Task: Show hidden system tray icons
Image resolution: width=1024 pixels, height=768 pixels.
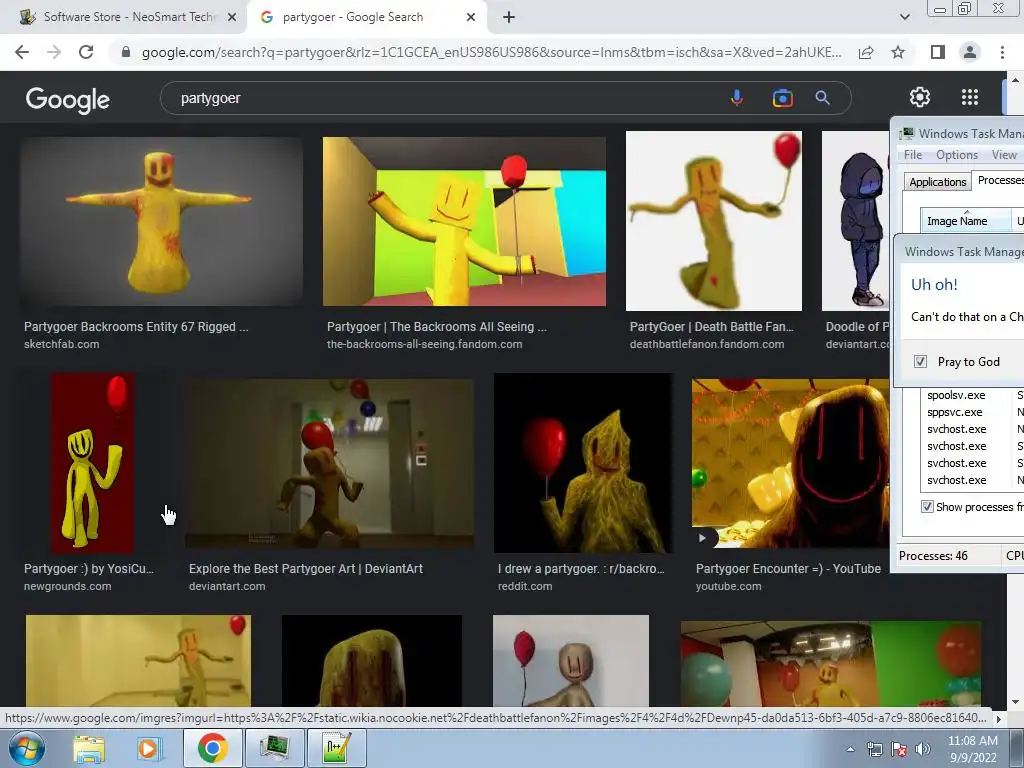Action: pyautogui.click(x=850, y=749)
